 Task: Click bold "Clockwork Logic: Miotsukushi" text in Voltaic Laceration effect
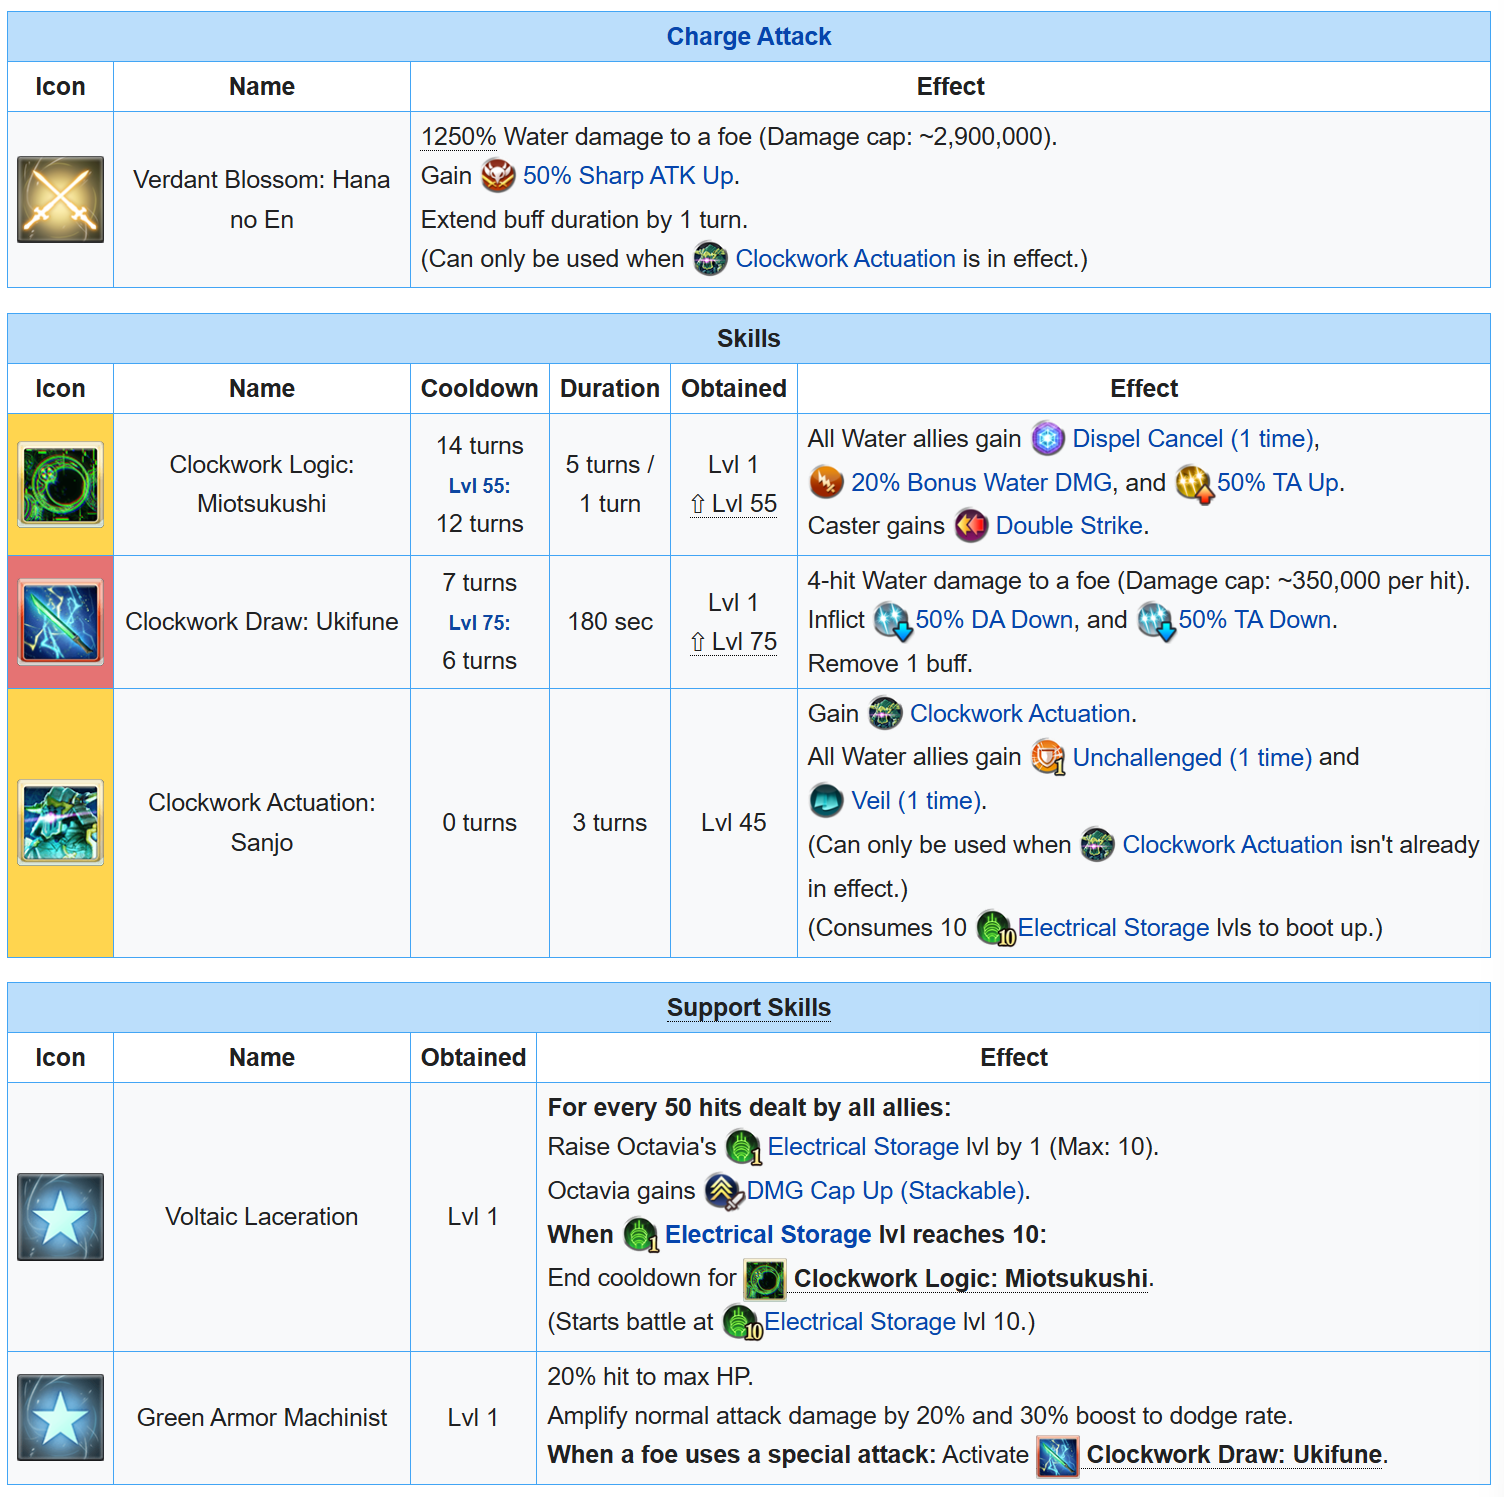[x=970, y=1279]
